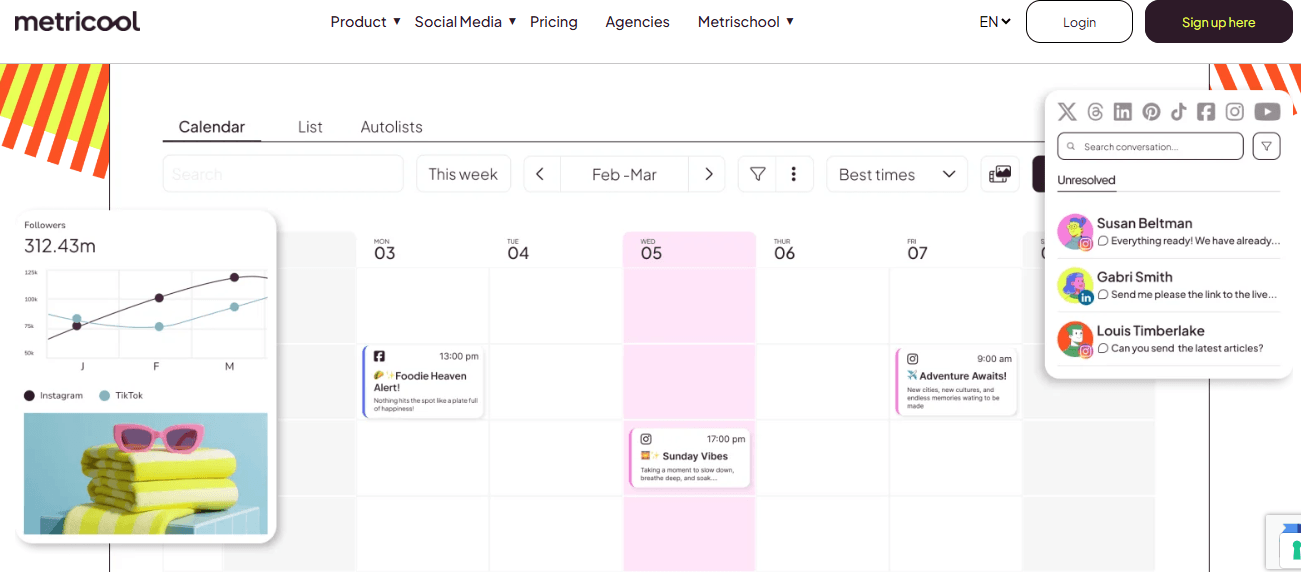This screenshot has width=1301, height=572.
Task: Select the Threads icon in inbox panel
Action: click(1095, 112)
